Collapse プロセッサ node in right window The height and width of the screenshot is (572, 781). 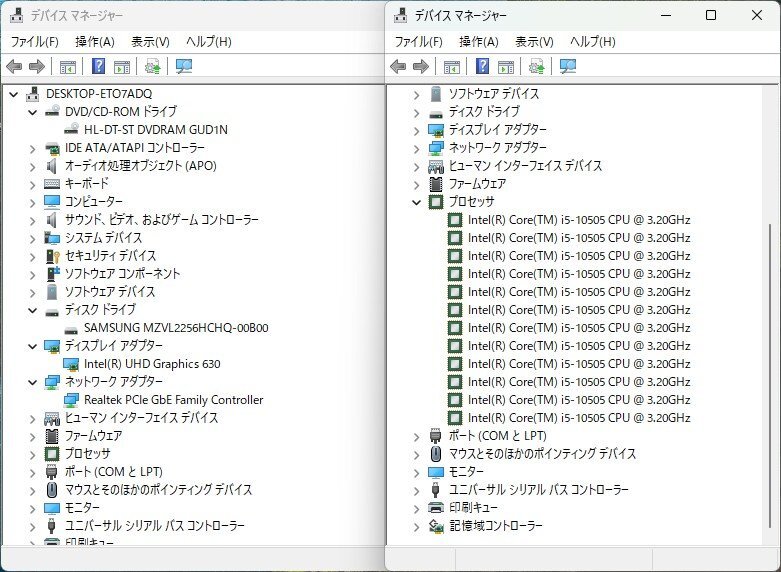(x=416, y=202)
